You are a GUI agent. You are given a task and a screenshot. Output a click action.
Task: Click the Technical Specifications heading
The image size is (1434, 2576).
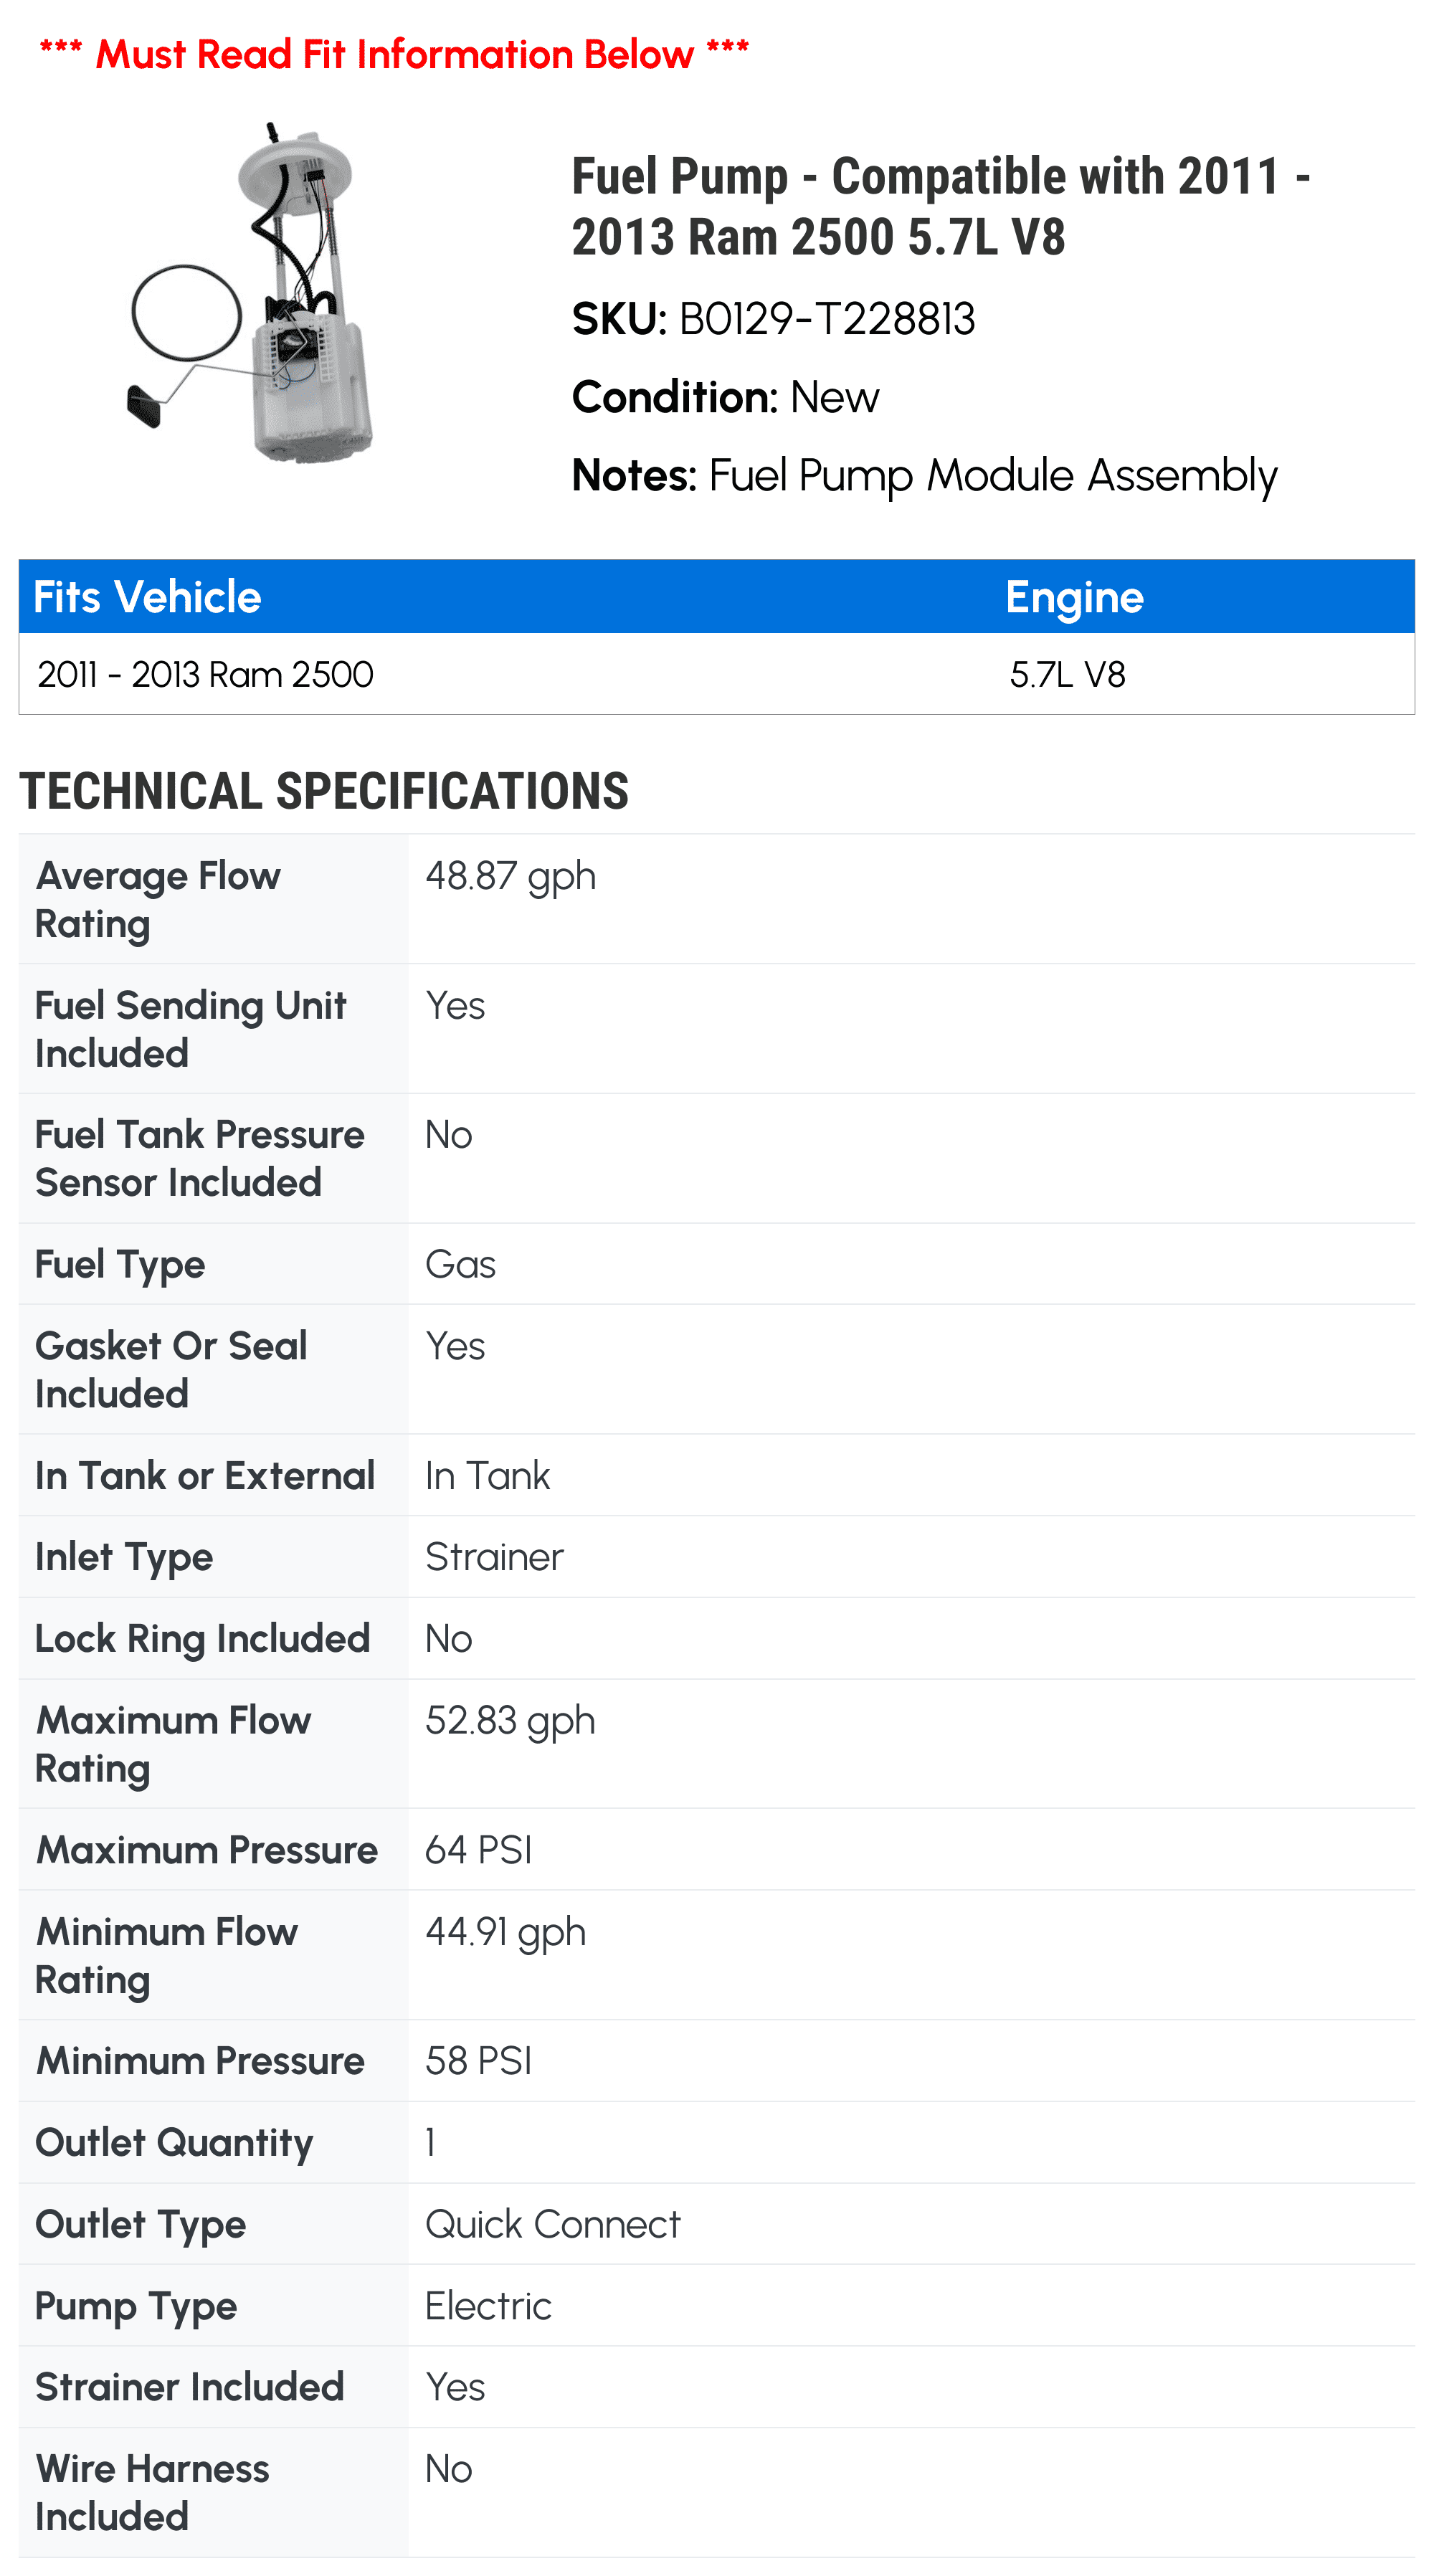point(324,791)
